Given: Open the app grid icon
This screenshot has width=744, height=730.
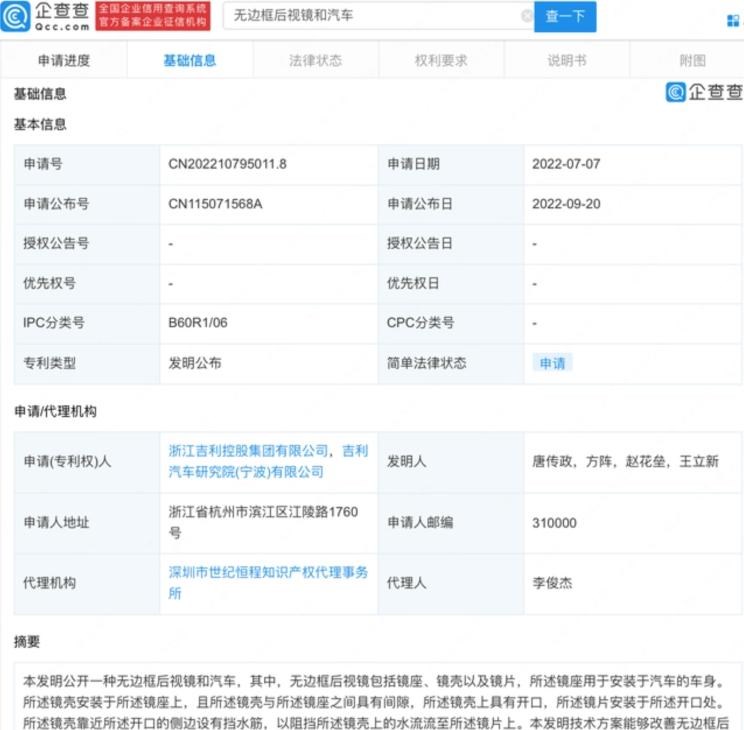Looking at the screenshot, I should (x=734, y=20).
